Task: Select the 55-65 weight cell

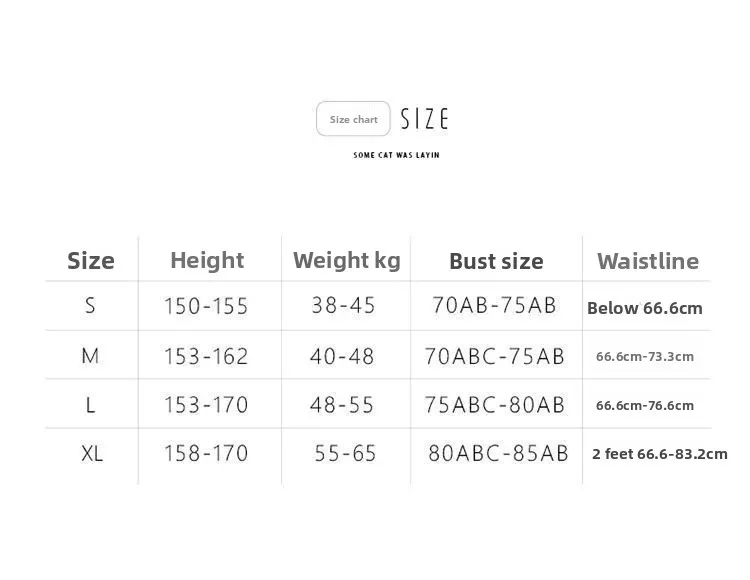Action: coord(345,453)
